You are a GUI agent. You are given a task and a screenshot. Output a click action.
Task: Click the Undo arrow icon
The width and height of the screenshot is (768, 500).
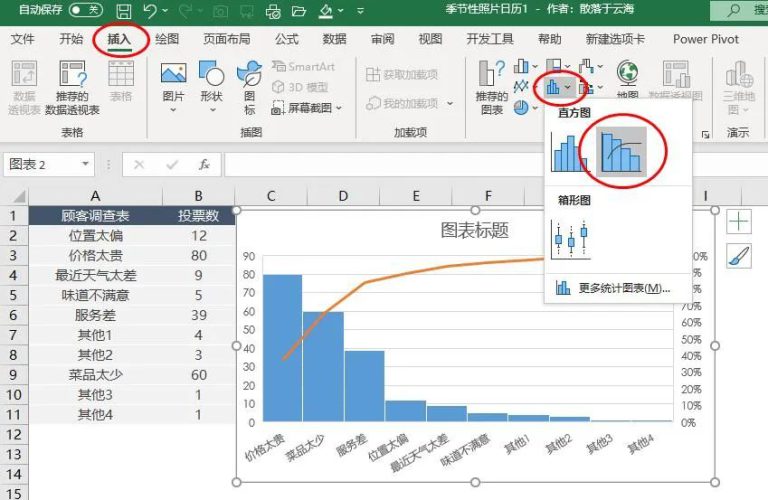[x=151, y=11]
